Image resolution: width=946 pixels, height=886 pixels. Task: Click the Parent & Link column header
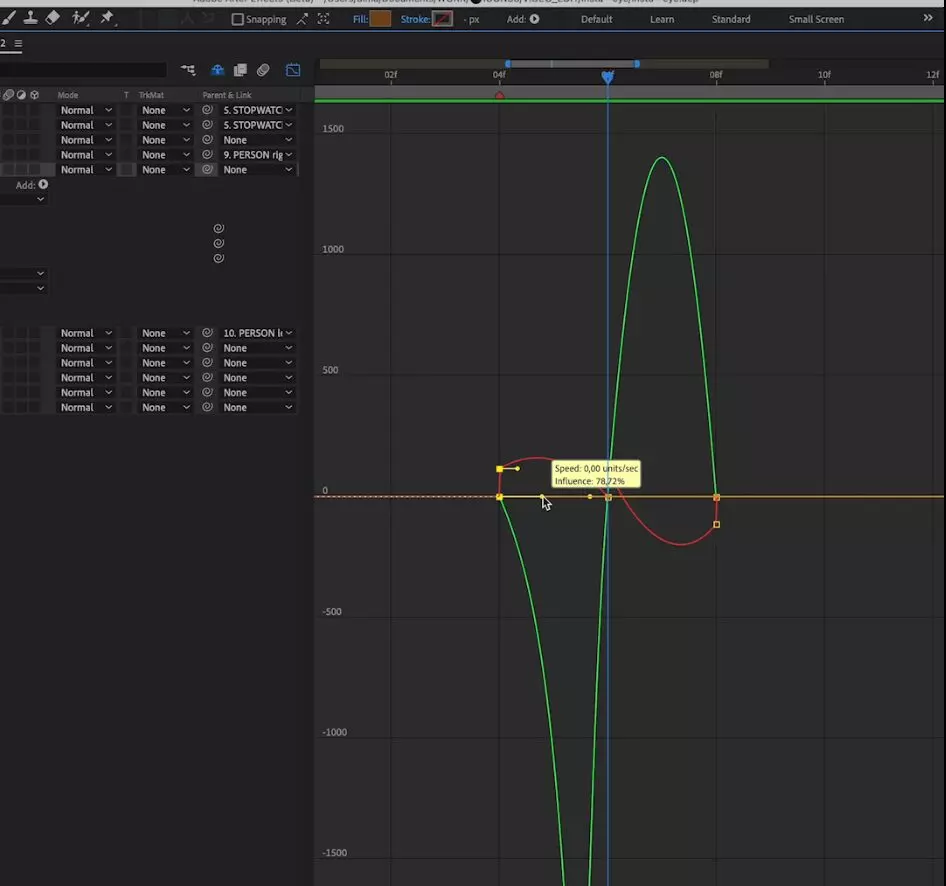coord(227,95)
